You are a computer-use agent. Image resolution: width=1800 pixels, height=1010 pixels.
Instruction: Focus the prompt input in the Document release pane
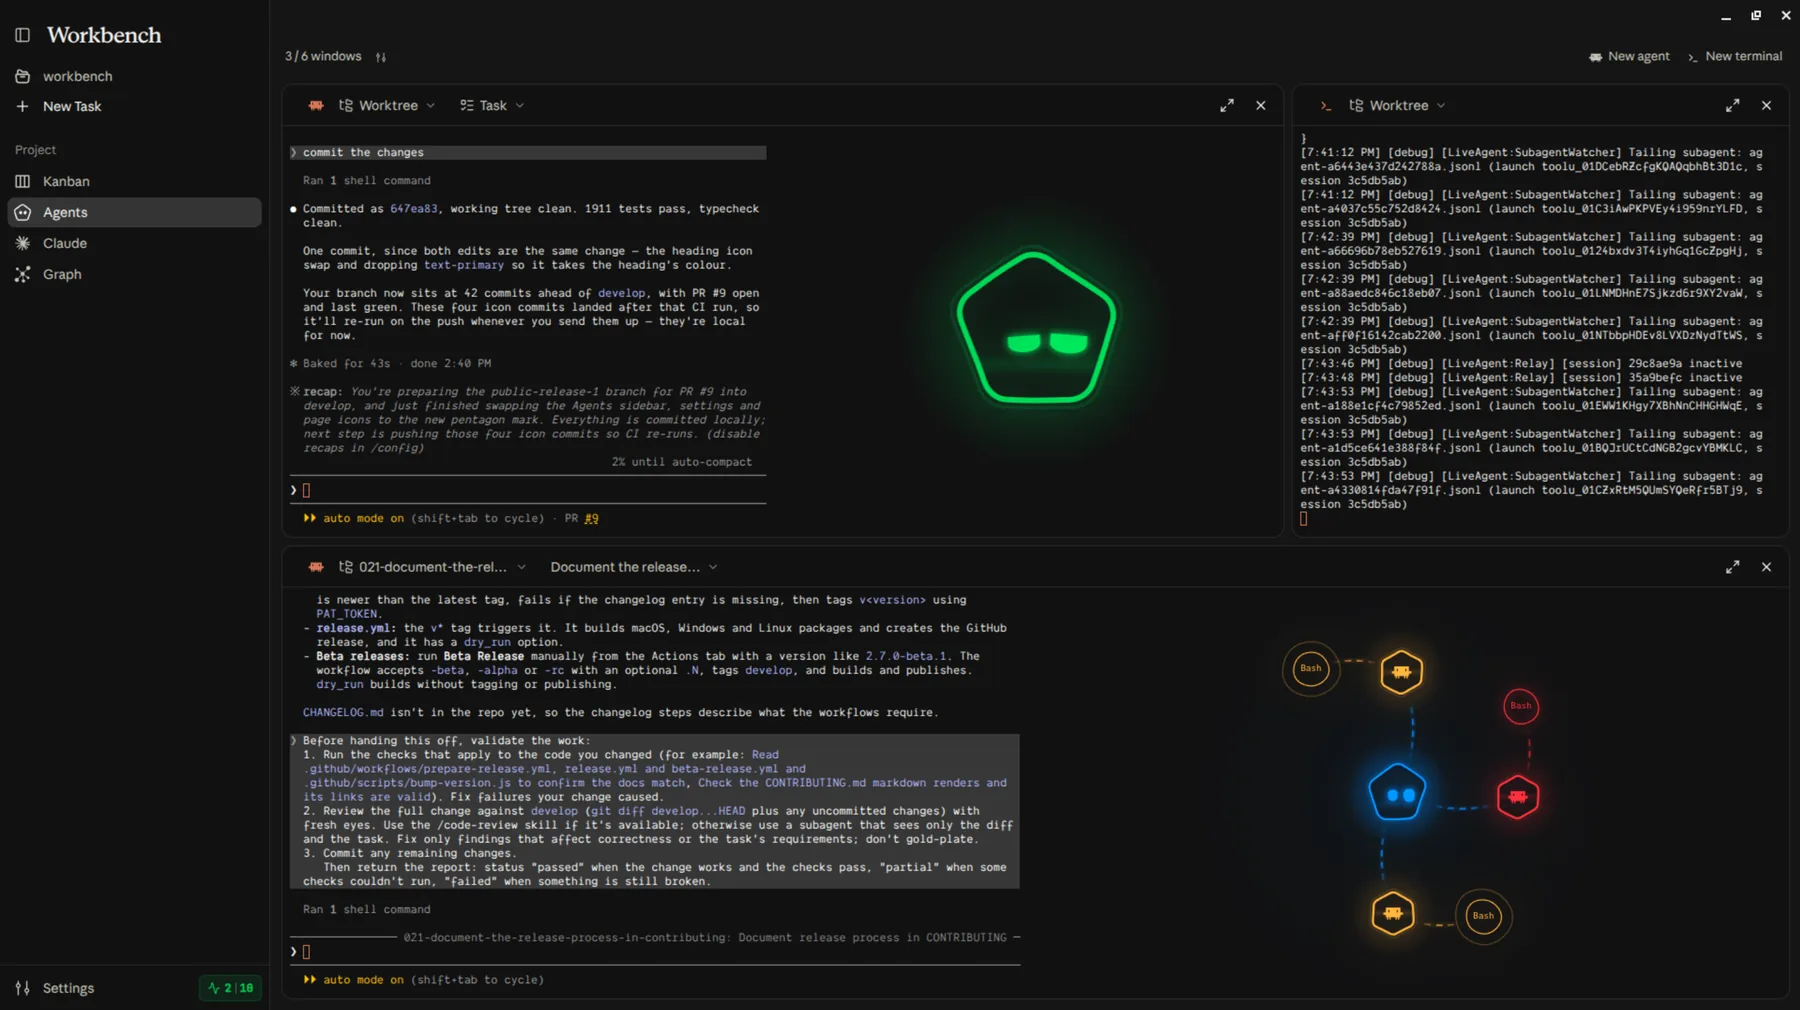[655, 952]
